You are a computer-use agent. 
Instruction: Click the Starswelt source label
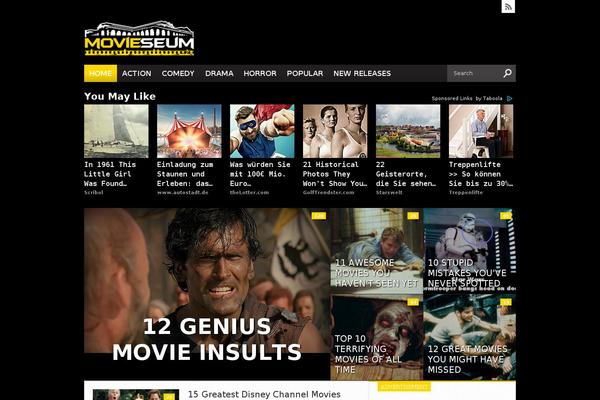point(389,193)
